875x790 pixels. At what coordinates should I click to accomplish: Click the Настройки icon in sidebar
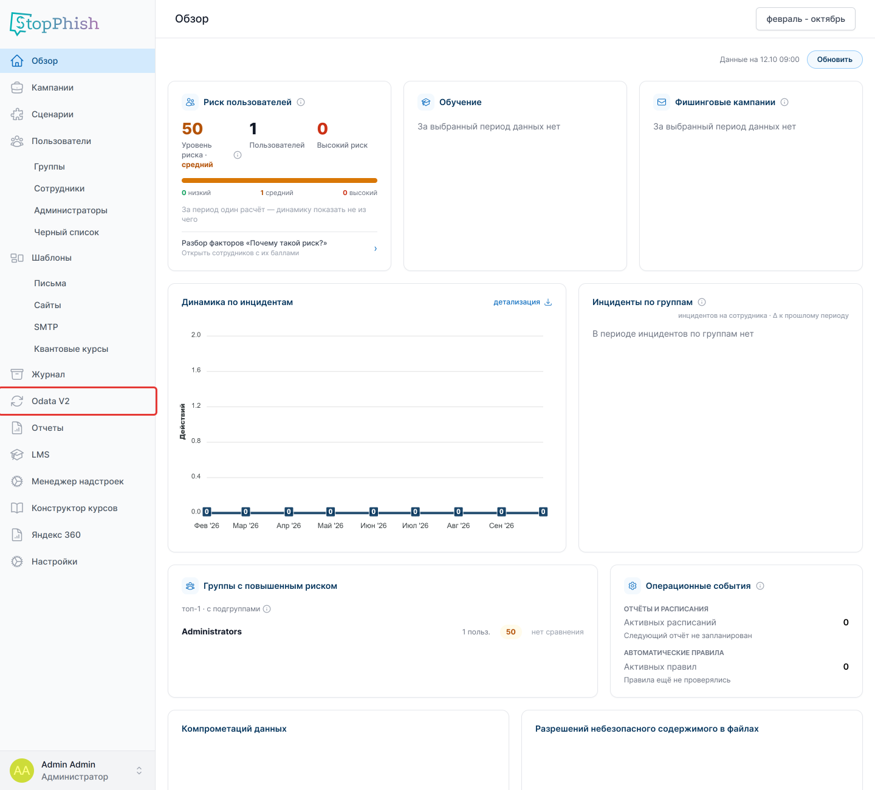pos(17,562)
